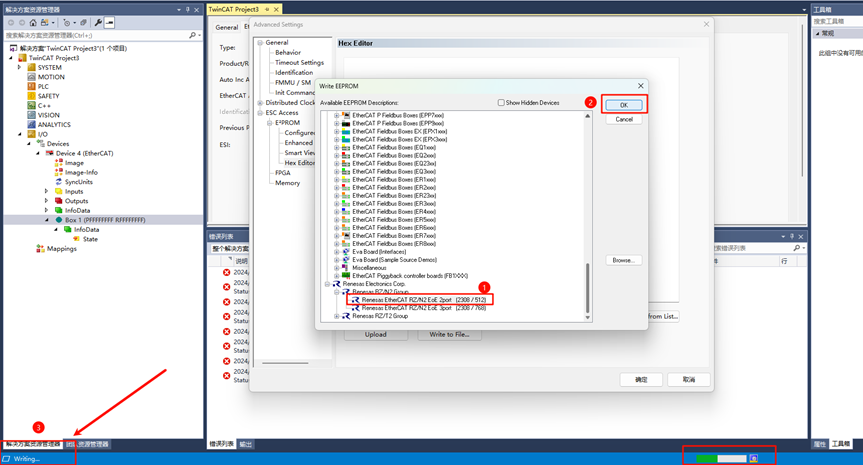Expand the Inputs node under Device 4
Viewport: 863px width, 465px height.
click(47, 191)
